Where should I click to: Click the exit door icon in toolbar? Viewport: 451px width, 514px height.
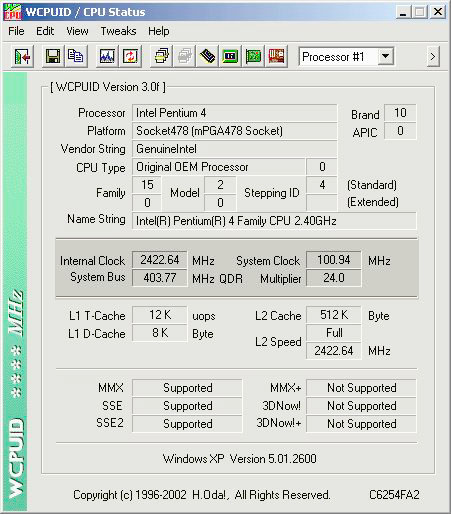22,57
